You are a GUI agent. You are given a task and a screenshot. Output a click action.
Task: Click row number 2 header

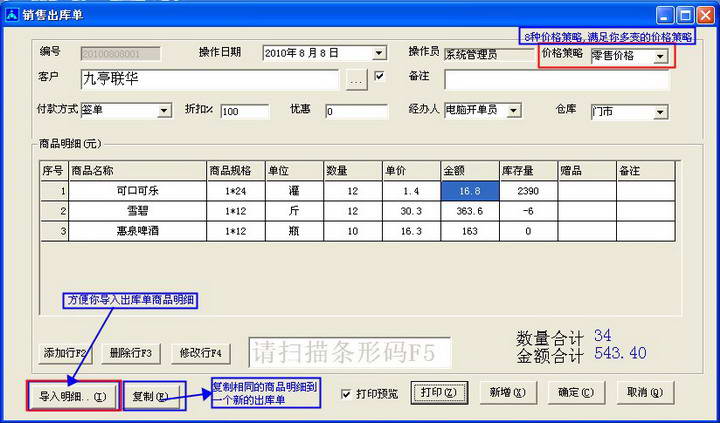tap(54, 211)
